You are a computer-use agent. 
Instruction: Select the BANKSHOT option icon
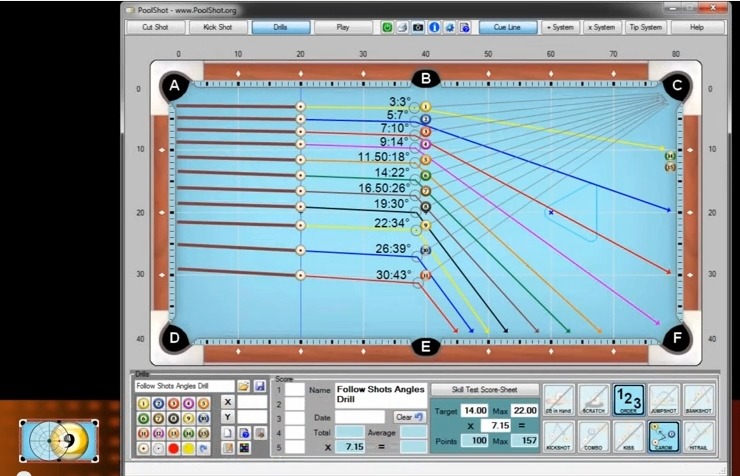(697, 400)
